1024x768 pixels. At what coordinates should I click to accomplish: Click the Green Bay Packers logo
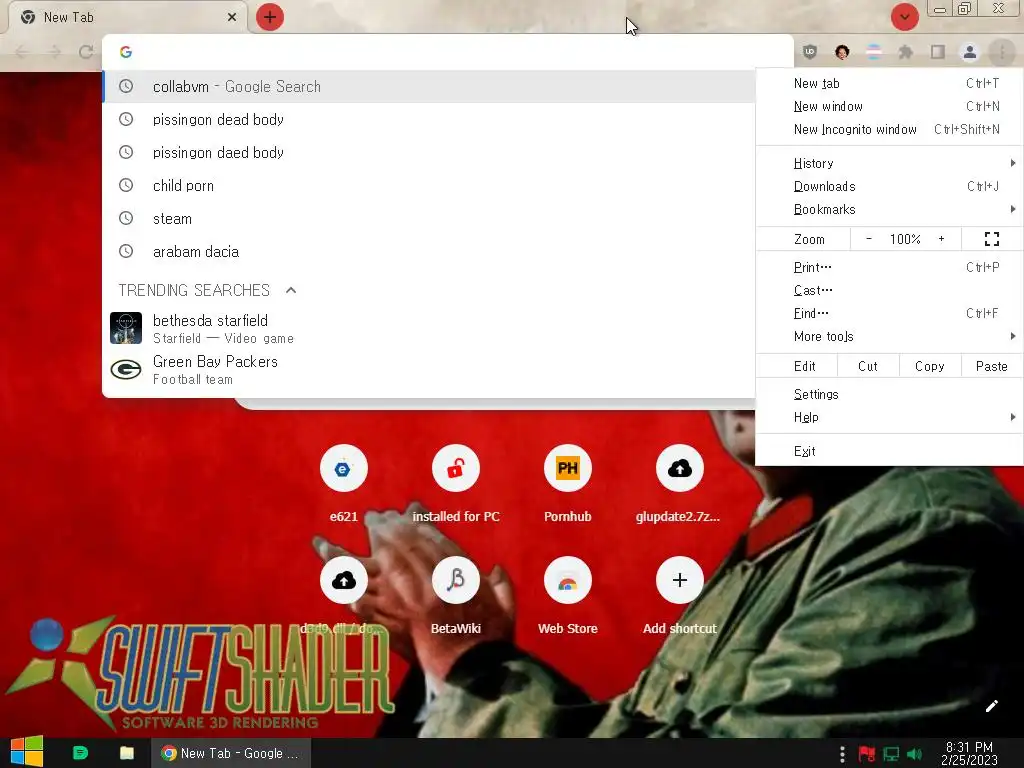126,370
